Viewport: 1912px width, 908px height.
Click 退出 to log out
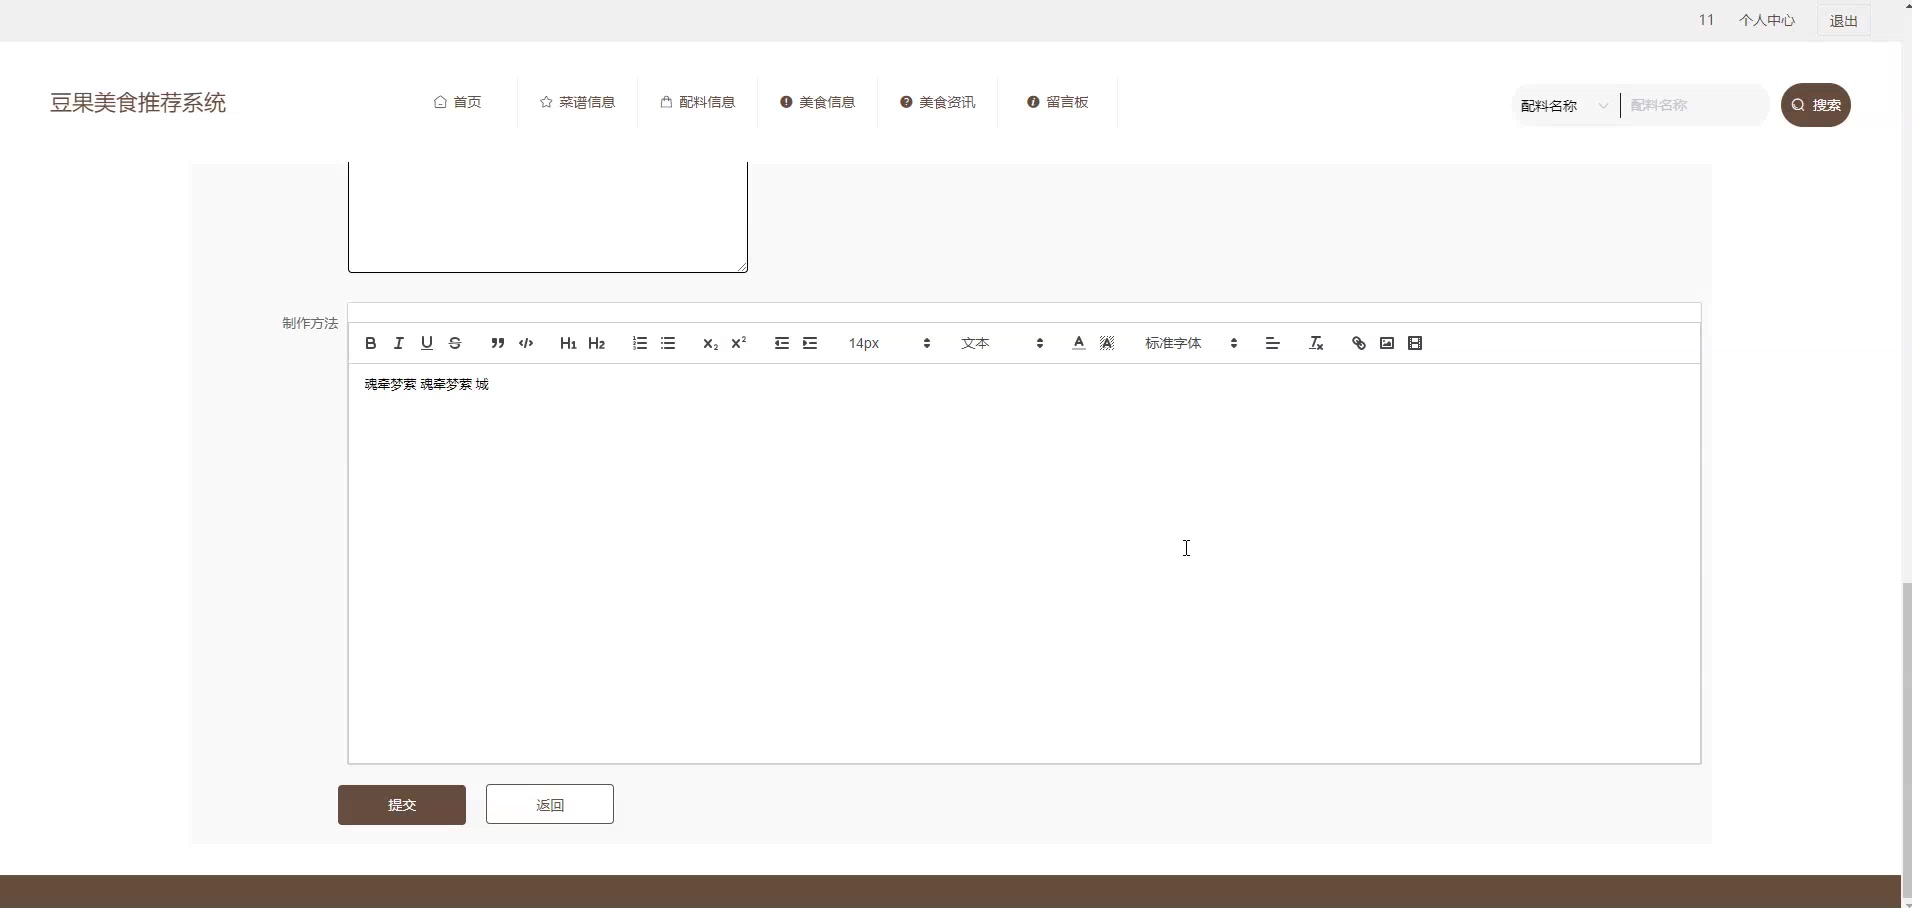coord(1844,21)
